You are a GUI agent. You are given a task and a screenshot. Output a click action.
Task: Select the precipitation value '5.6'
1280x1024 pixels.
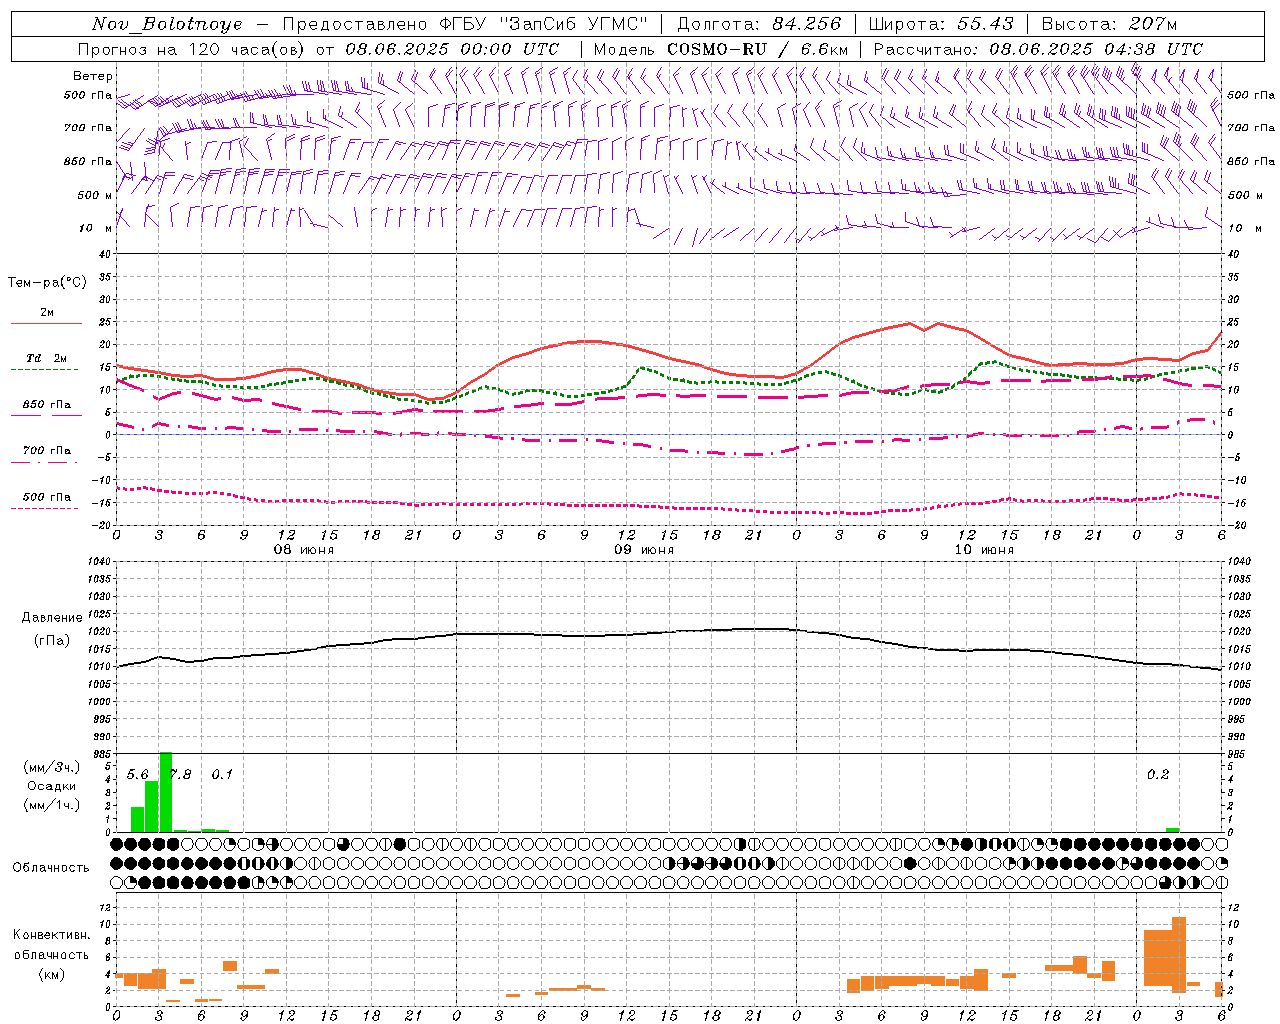(138, 775)
